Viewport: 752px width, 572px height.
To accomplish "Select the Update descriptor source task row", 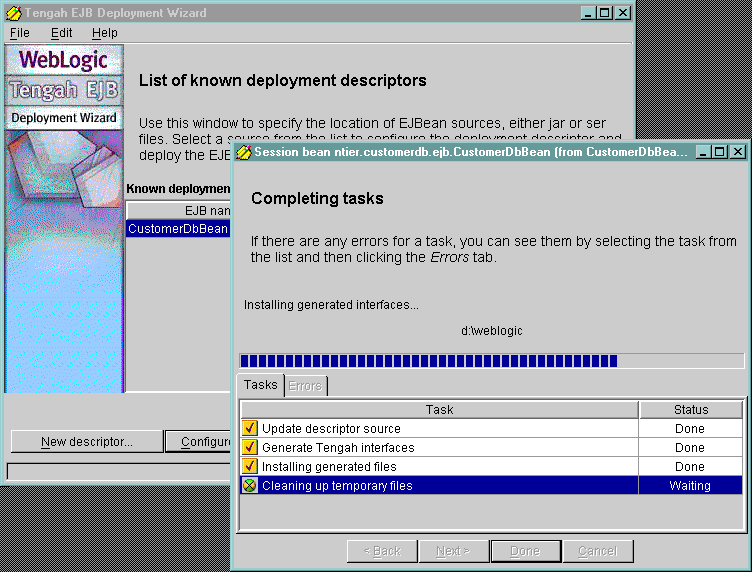I will [491, 428].
